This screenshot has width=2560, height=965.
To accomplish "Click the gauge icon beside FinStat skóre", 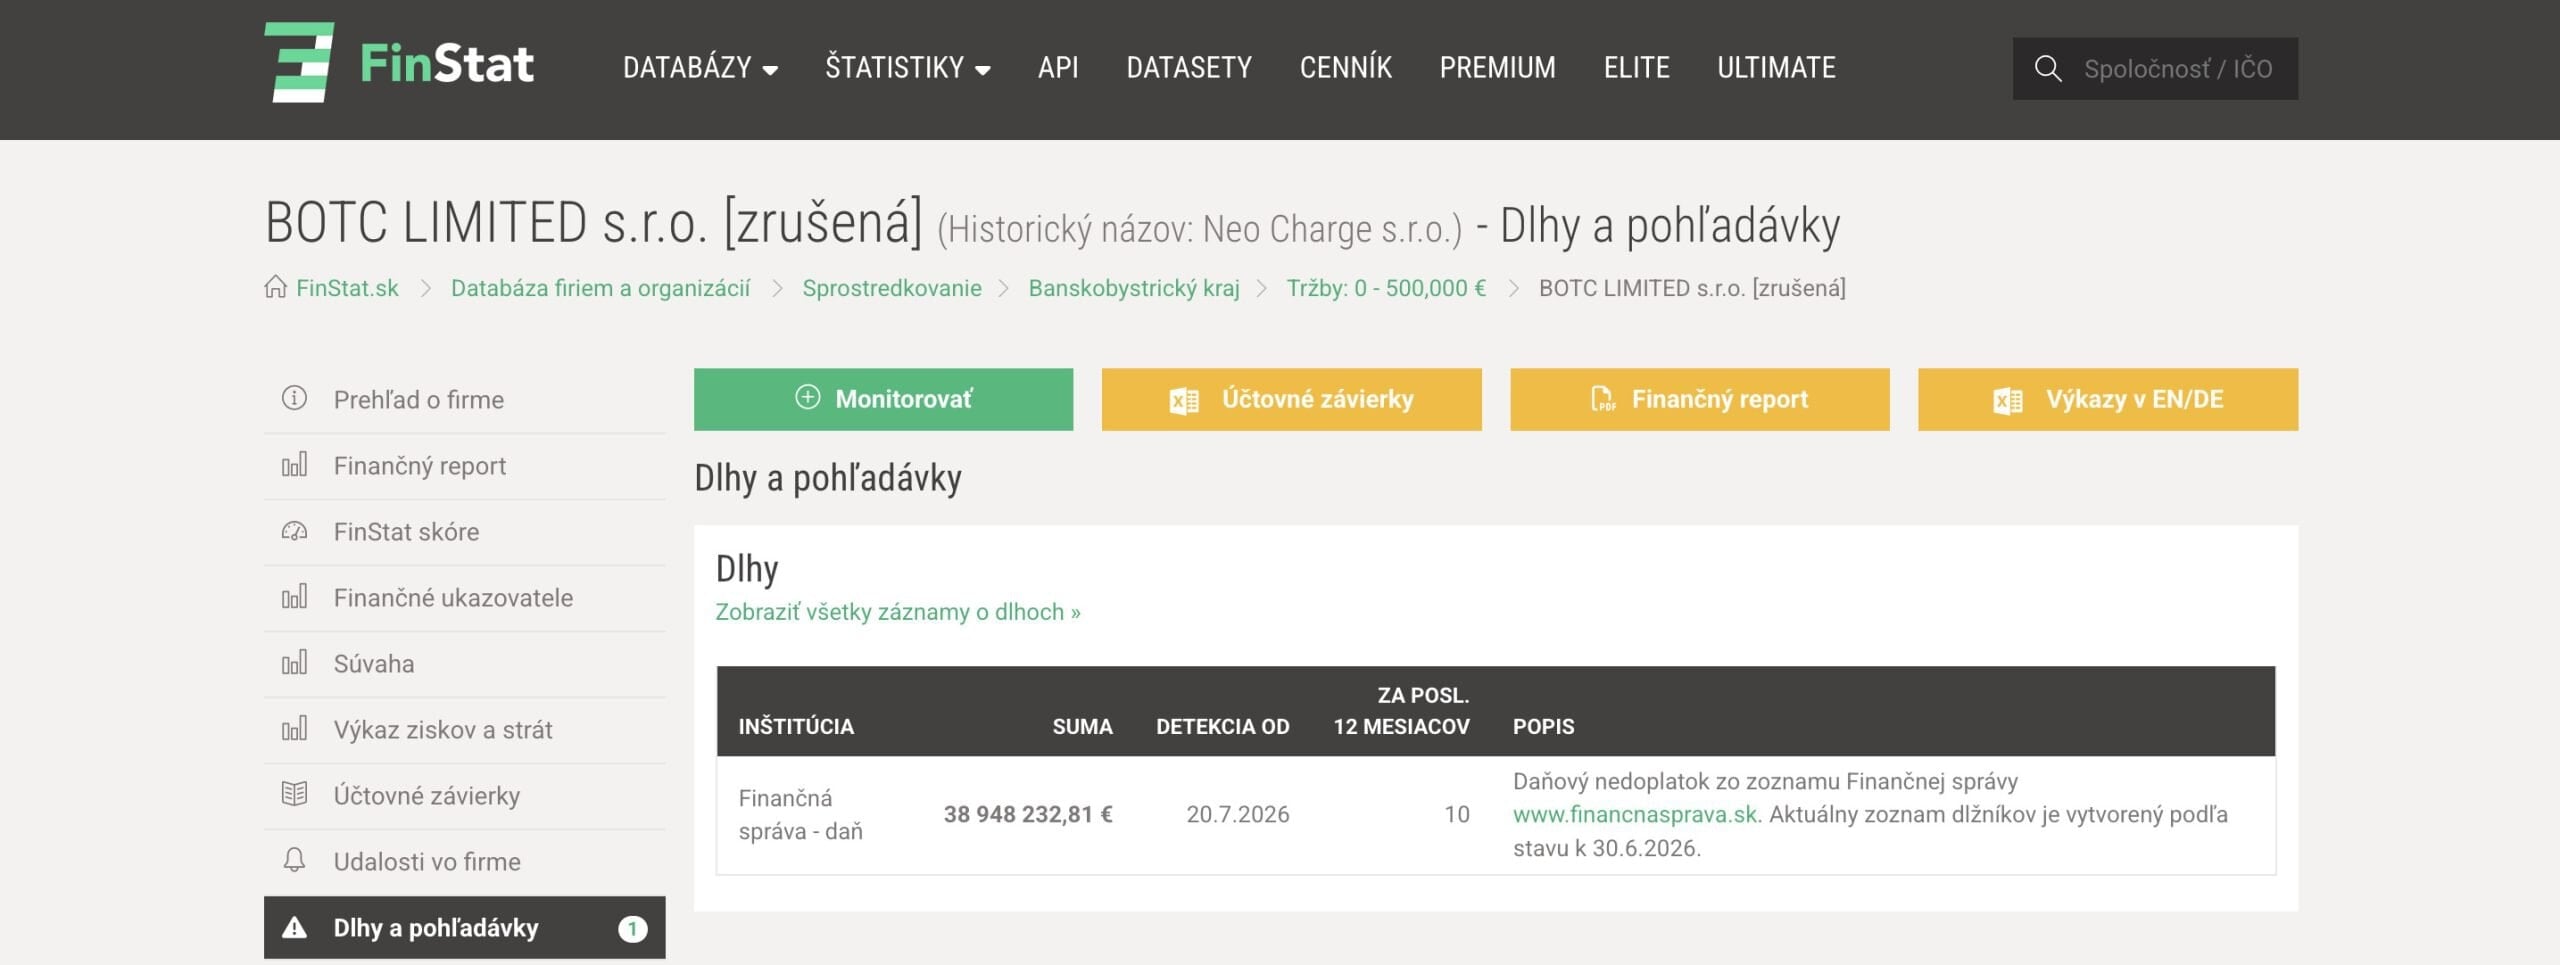I will click(294, 530).
